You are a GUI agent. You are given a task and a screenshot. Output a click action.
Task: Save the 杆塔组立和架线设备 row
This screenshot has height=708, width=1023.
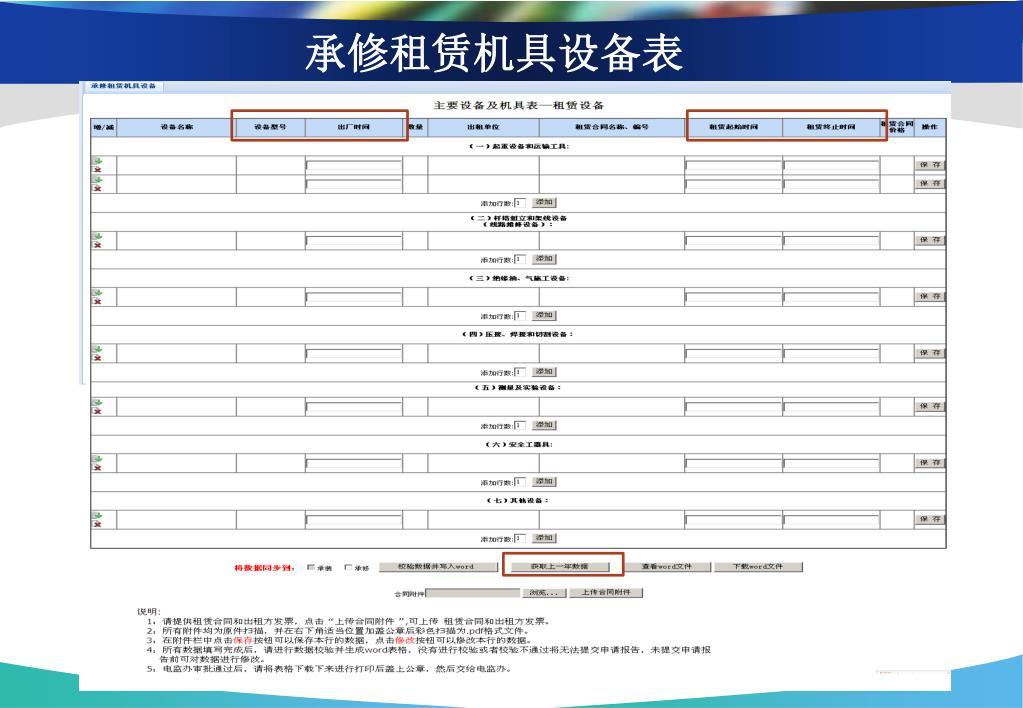[x=930, y=240]
